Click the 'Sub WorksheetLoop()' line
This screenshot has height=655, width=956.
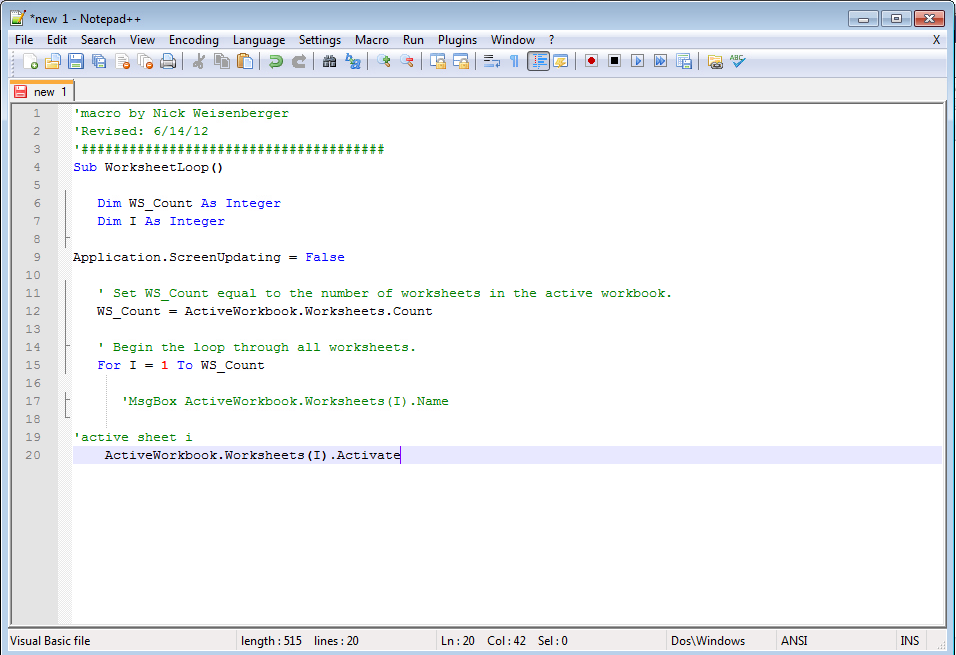tap(148, 167)
